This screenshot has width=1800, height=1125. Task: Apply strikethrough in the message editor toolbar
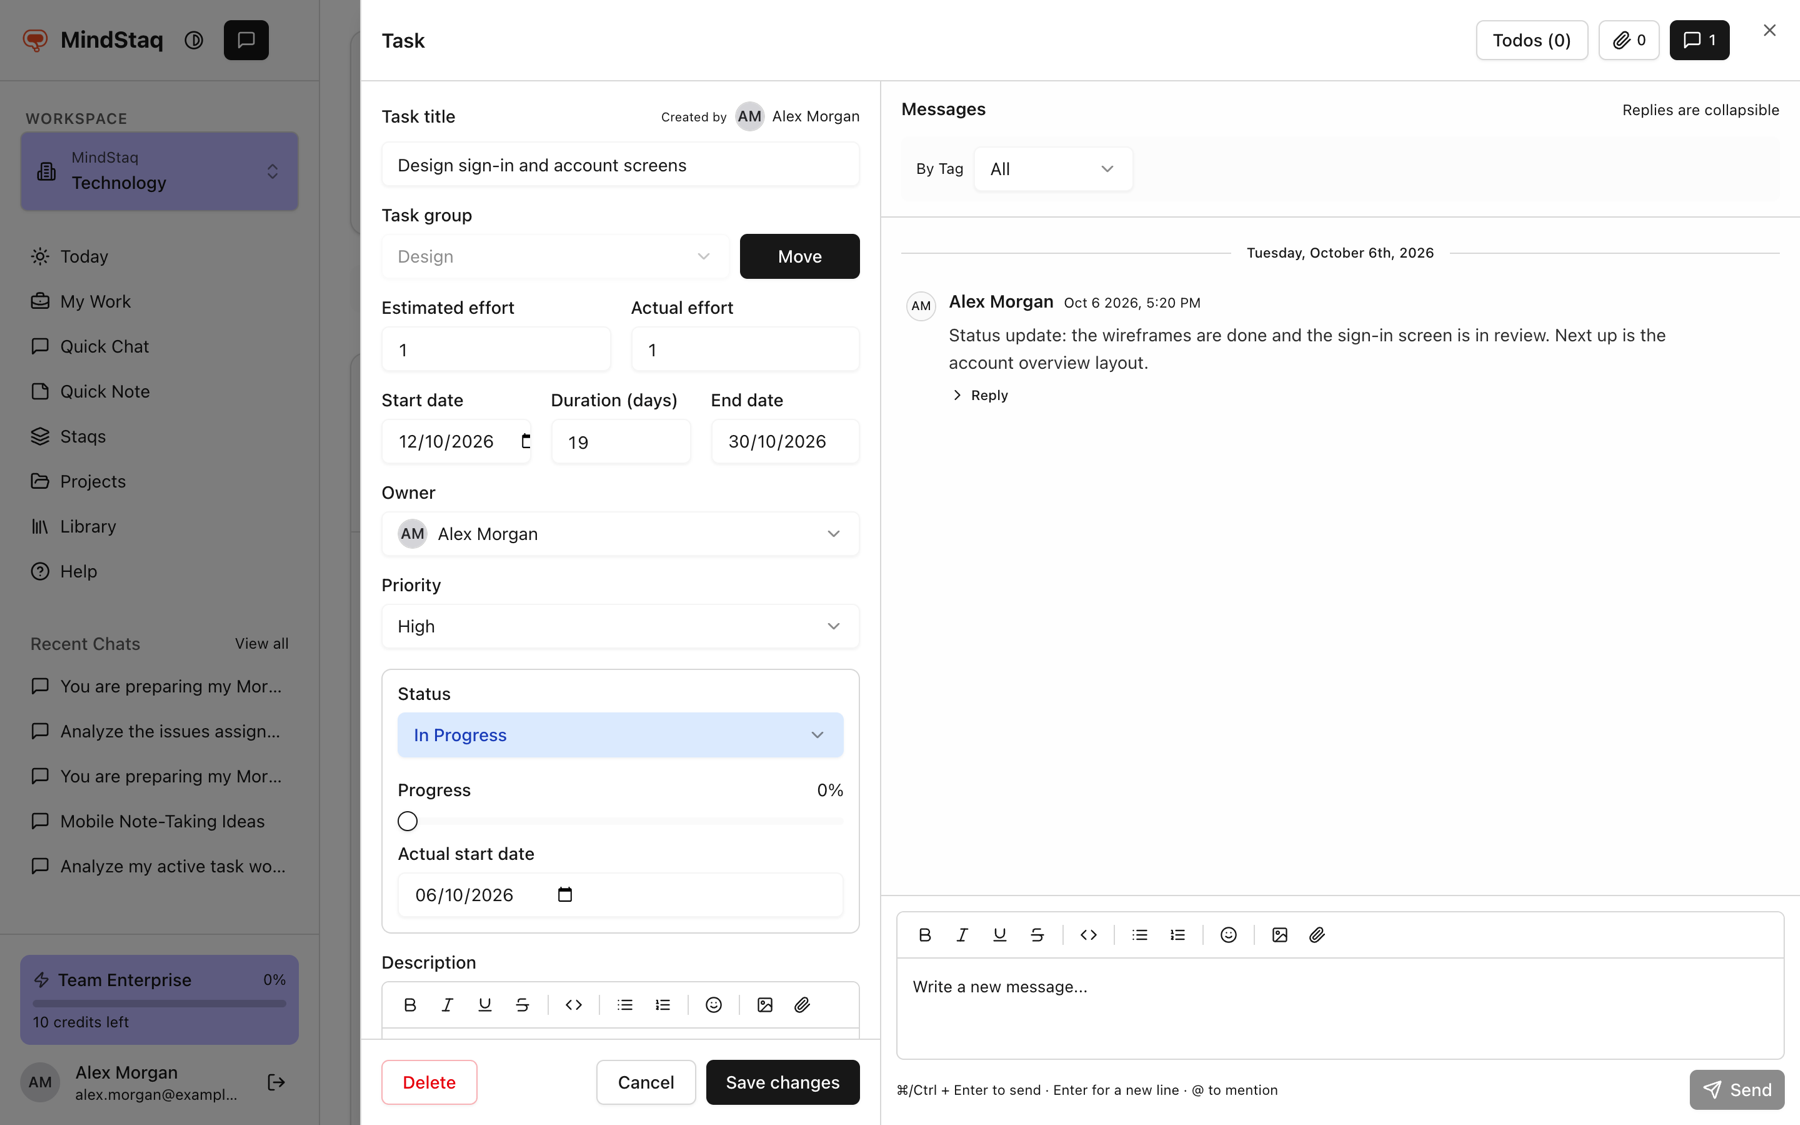pyautogui.click(x=1037, y=935)
